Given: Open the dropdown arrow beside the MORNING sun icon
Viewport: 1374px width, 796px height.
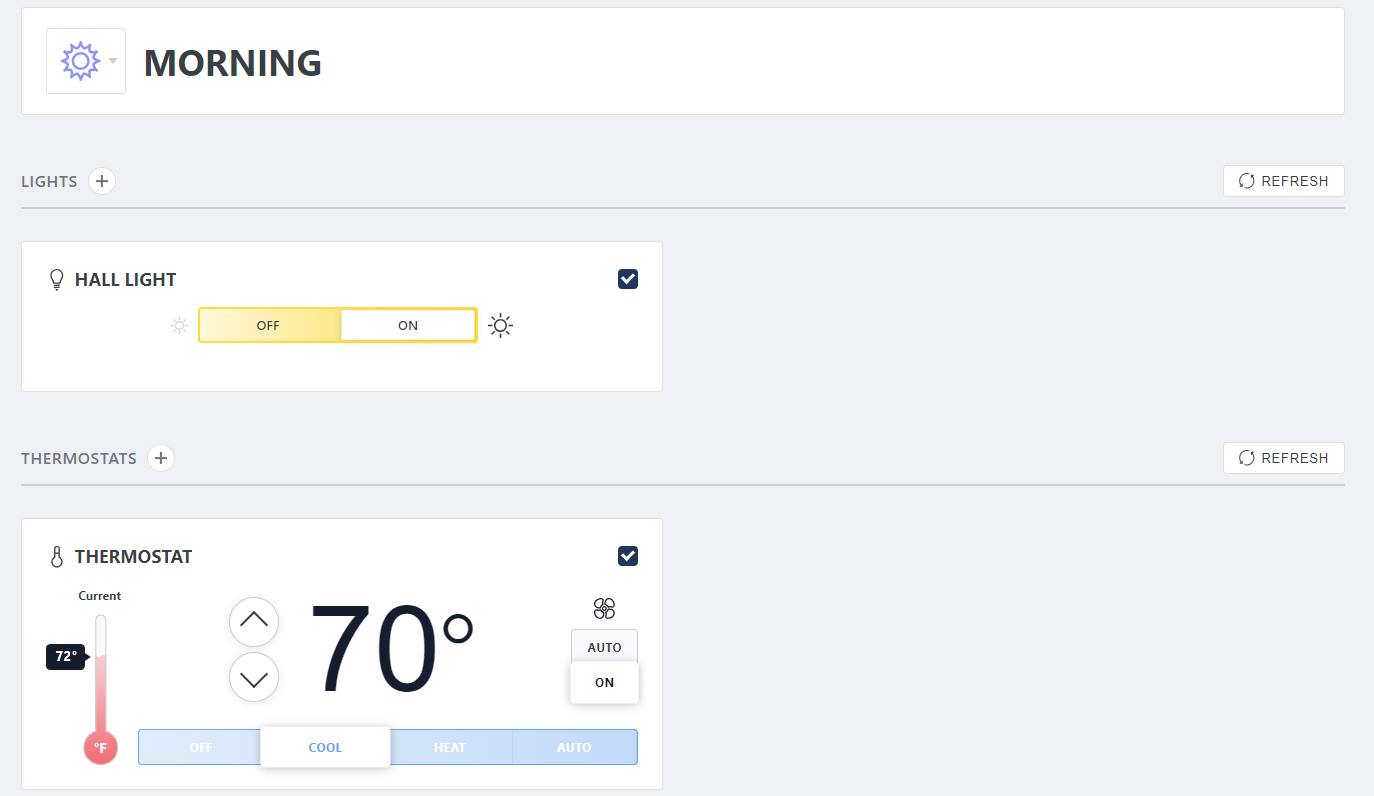Looking at the screenshot, I should pyautogui.click(x=113, y=61).
